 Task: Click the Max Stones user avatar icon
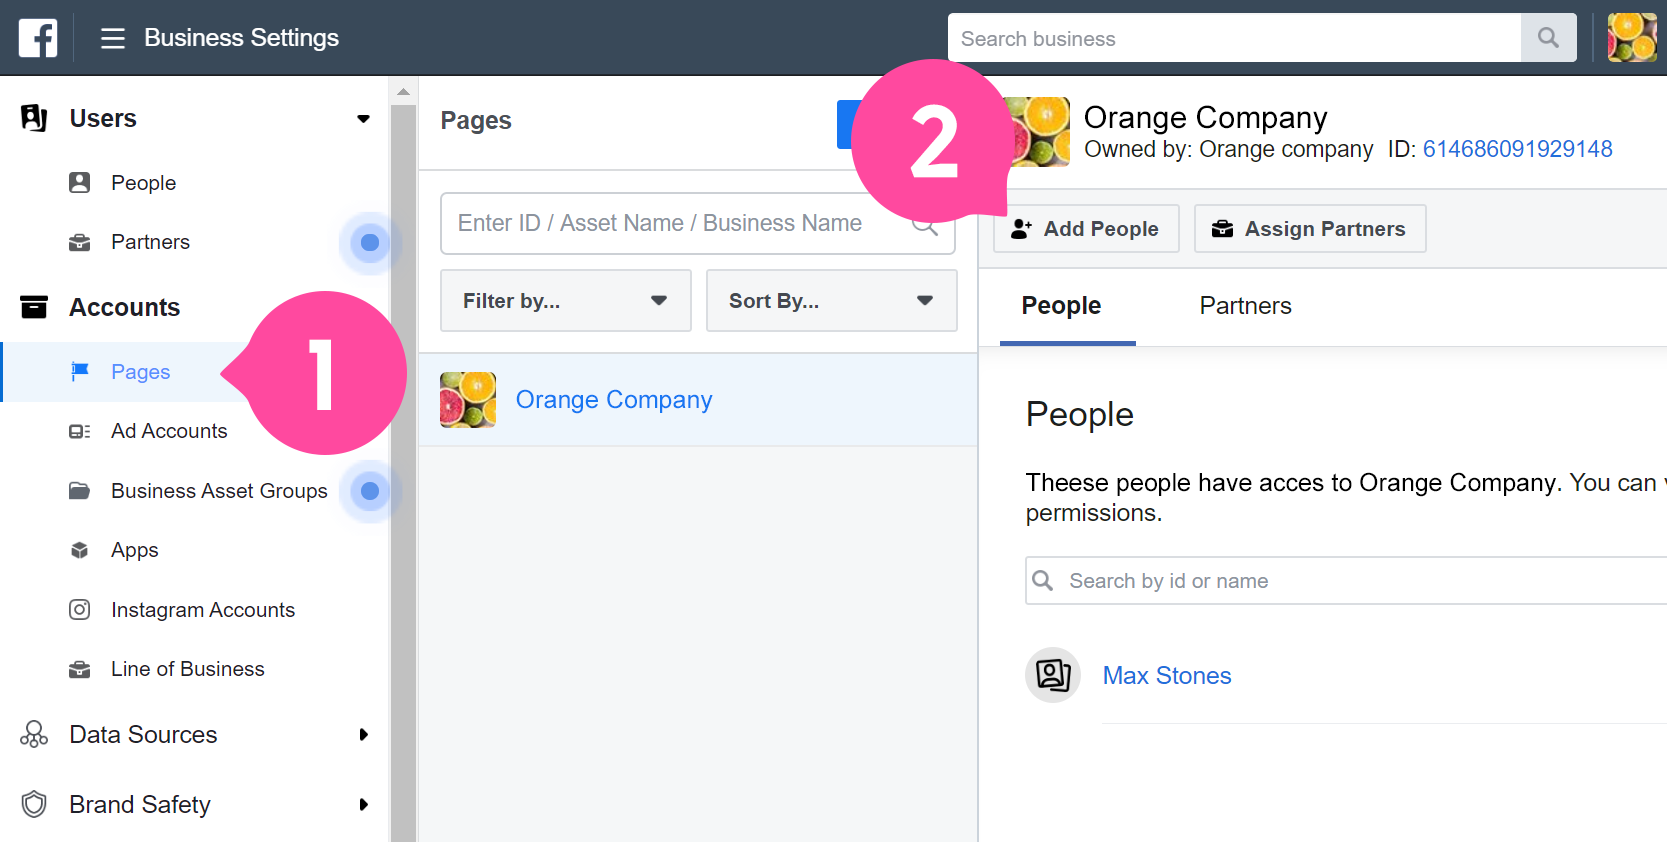point(1053,675)
